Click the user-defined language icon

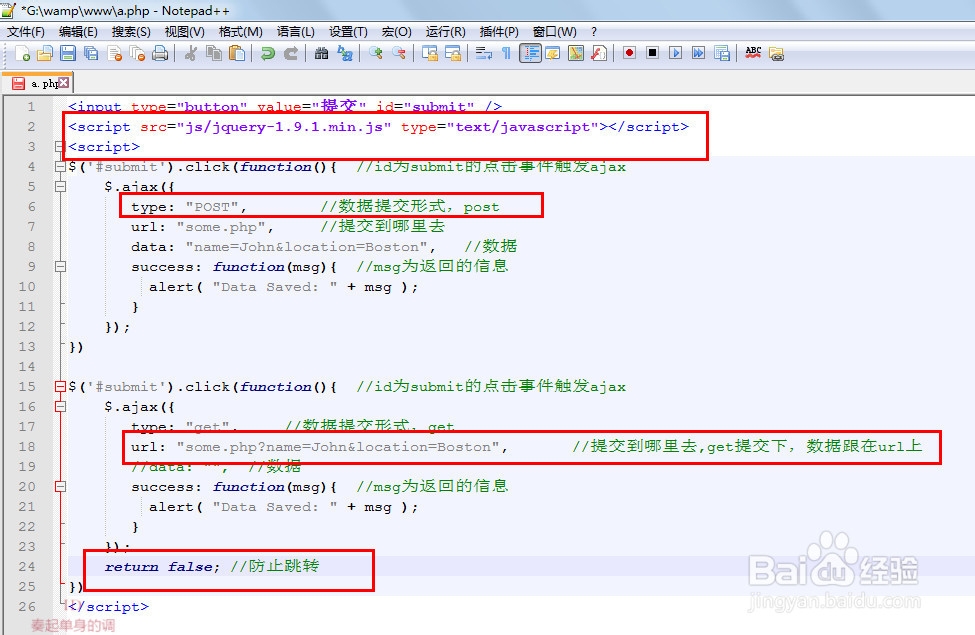point(553,53)
